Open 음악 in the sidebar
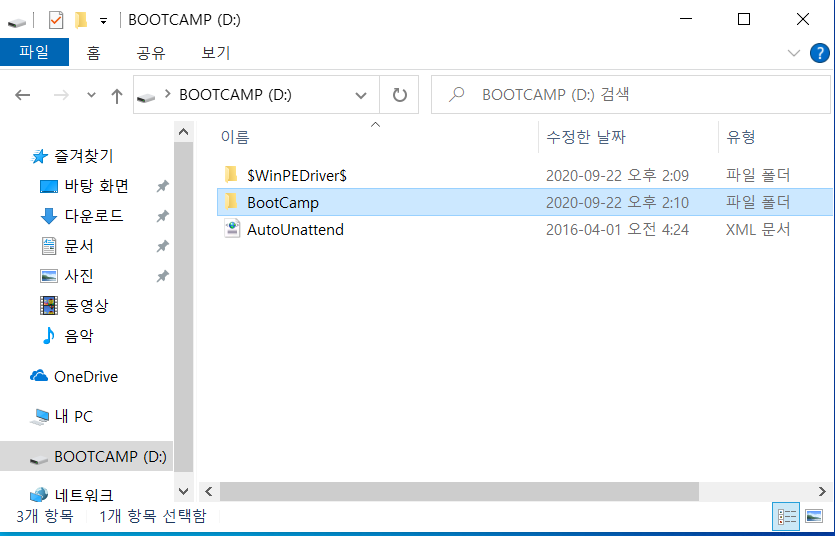This screenshot has height=536, width=835. (79, 335)
